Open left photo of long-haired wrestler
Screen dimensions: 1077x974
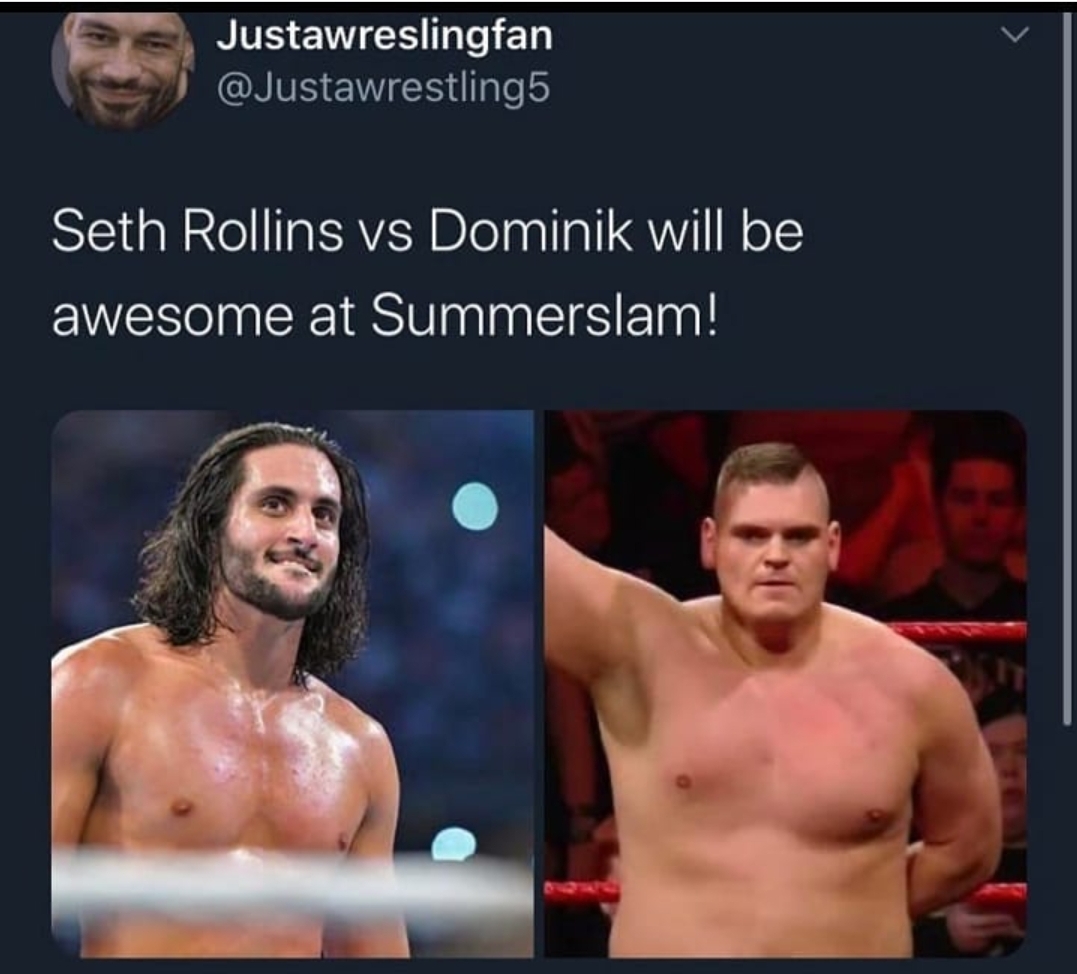coord(293,684)
